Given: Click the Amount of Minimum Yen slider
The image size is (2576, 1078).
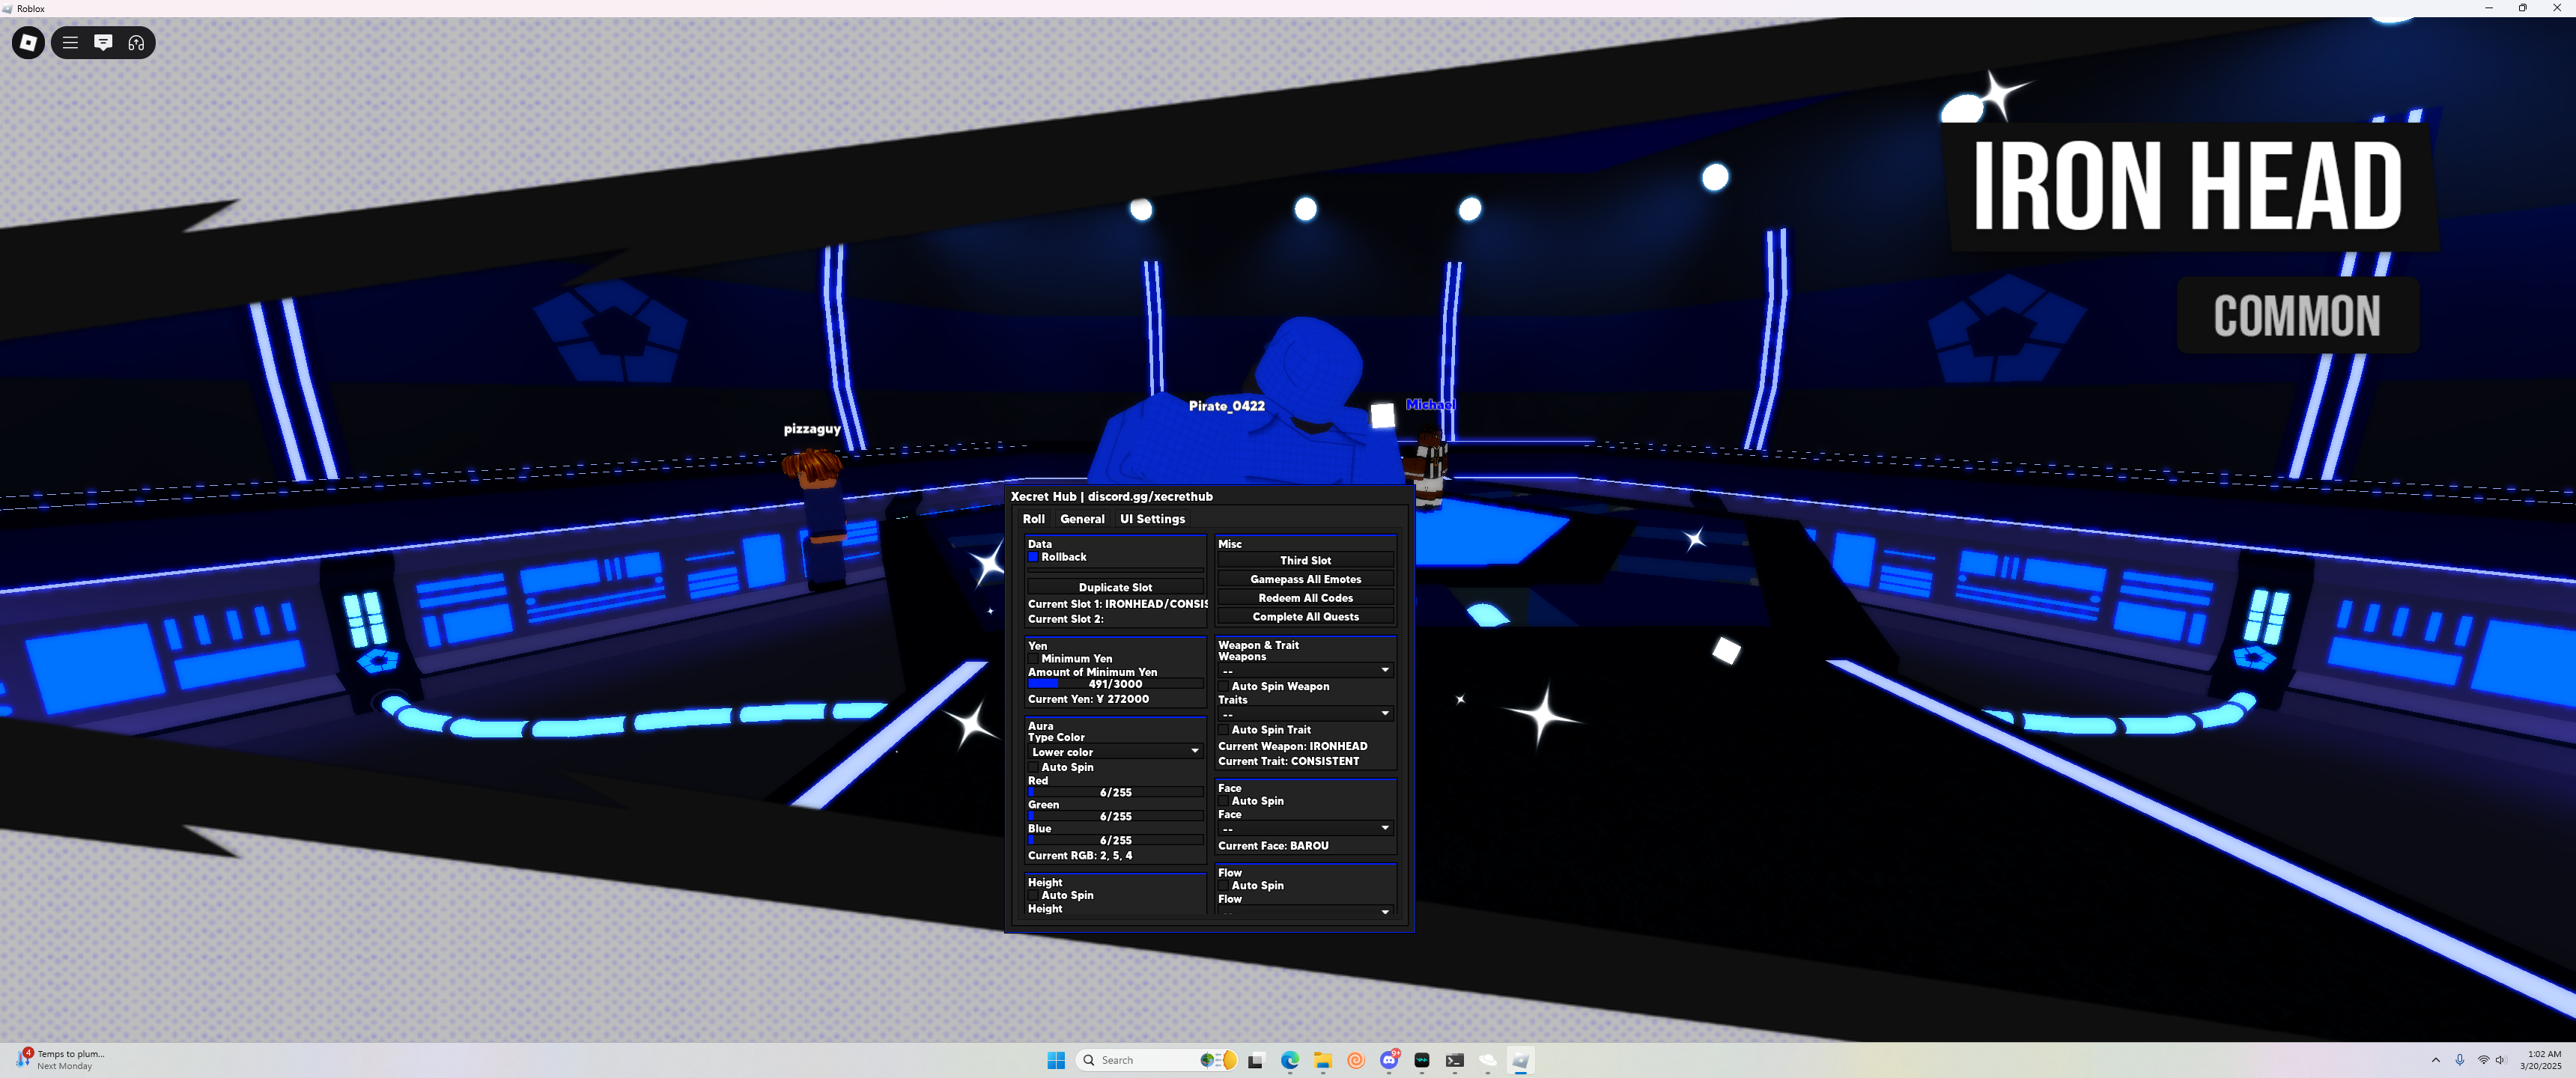Looking at the screenshot, I should click(1115, 684).
